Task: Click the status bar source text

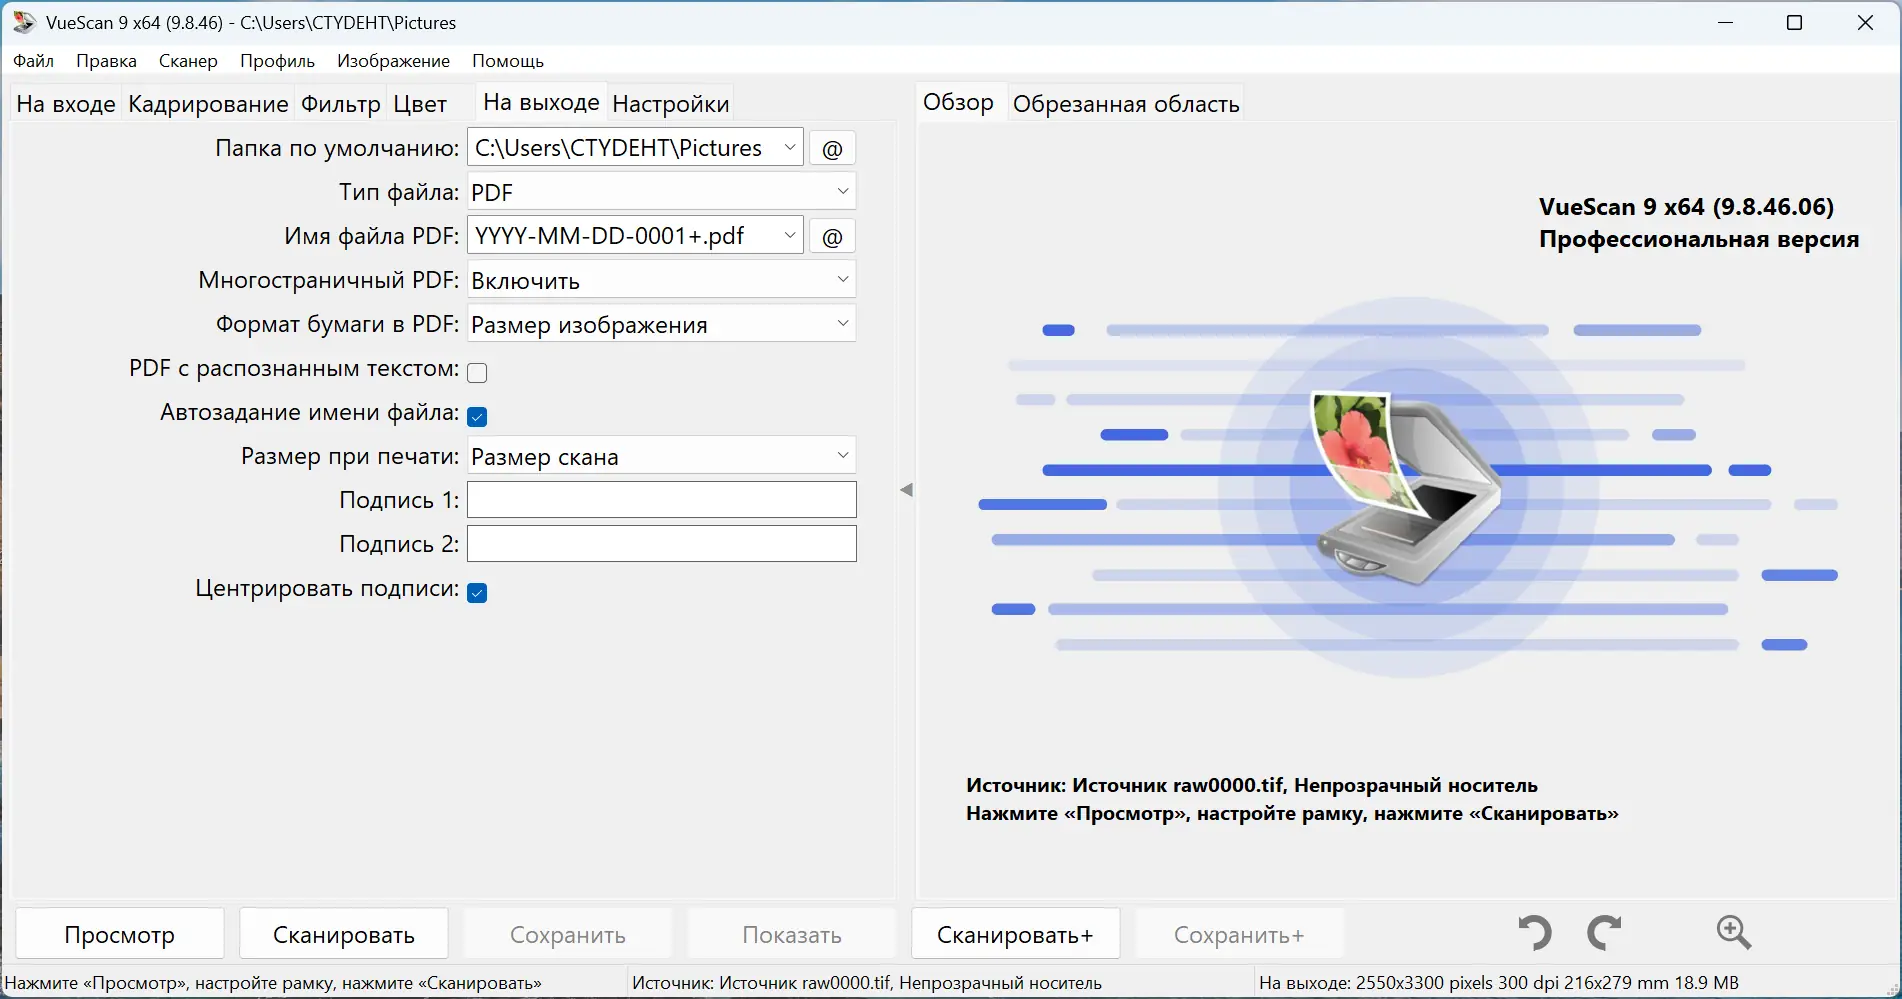Action: [867, 983]
